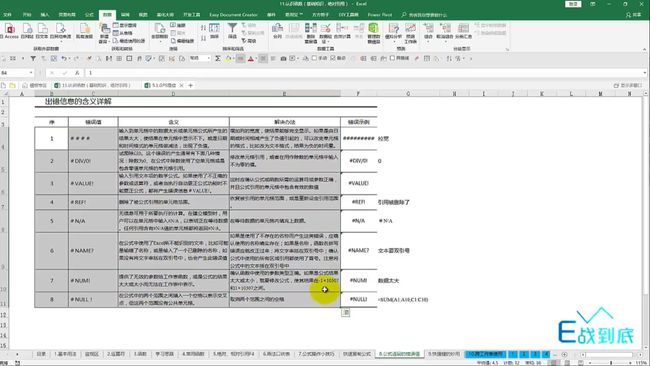Switch to the 11.认识函数 workbook tab
The image size is (650, 366).
pos(93,85)
